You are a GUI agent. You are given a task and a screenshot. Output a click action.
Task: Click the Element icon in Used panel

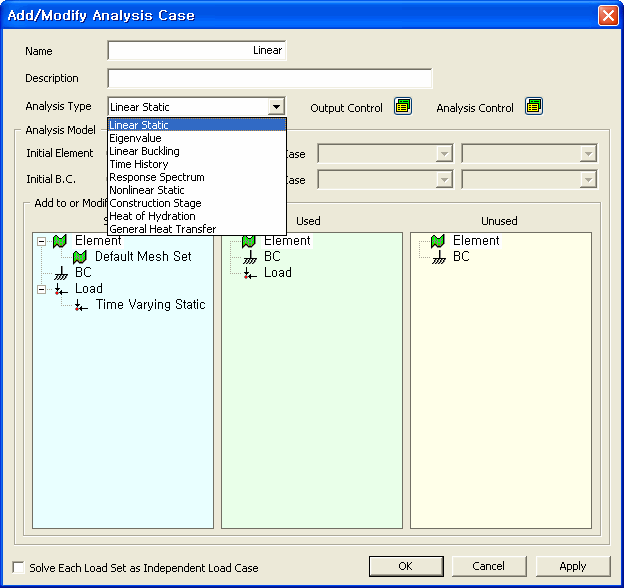tap(249, 241)
